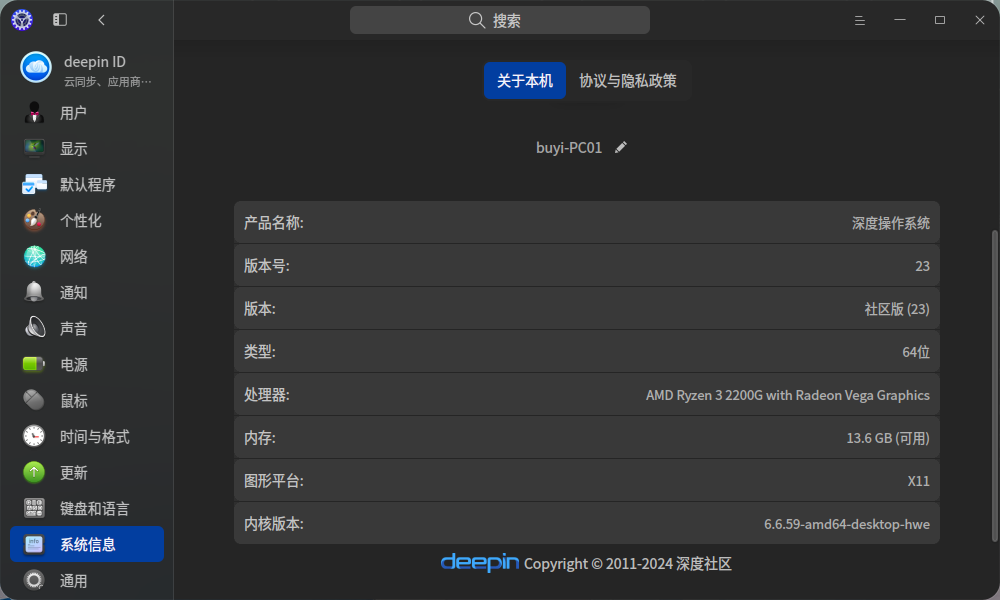Click the 图形平台 value X11

click(x=918, y=481)
